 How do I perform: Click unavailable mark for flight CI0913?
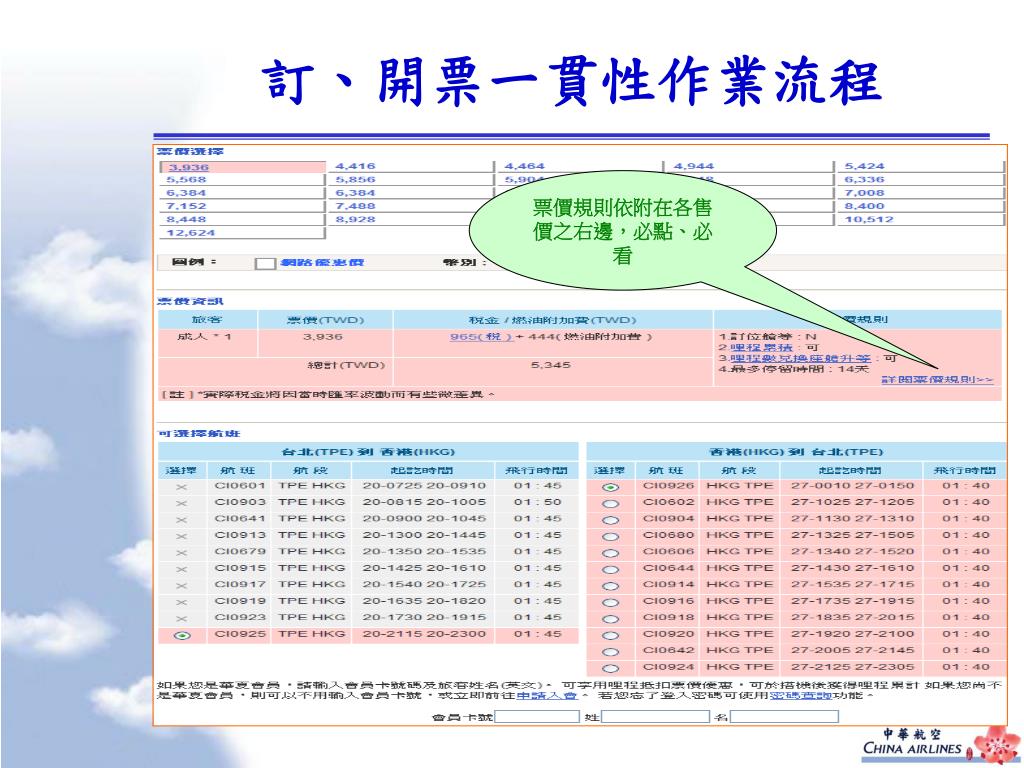(182, 536)
